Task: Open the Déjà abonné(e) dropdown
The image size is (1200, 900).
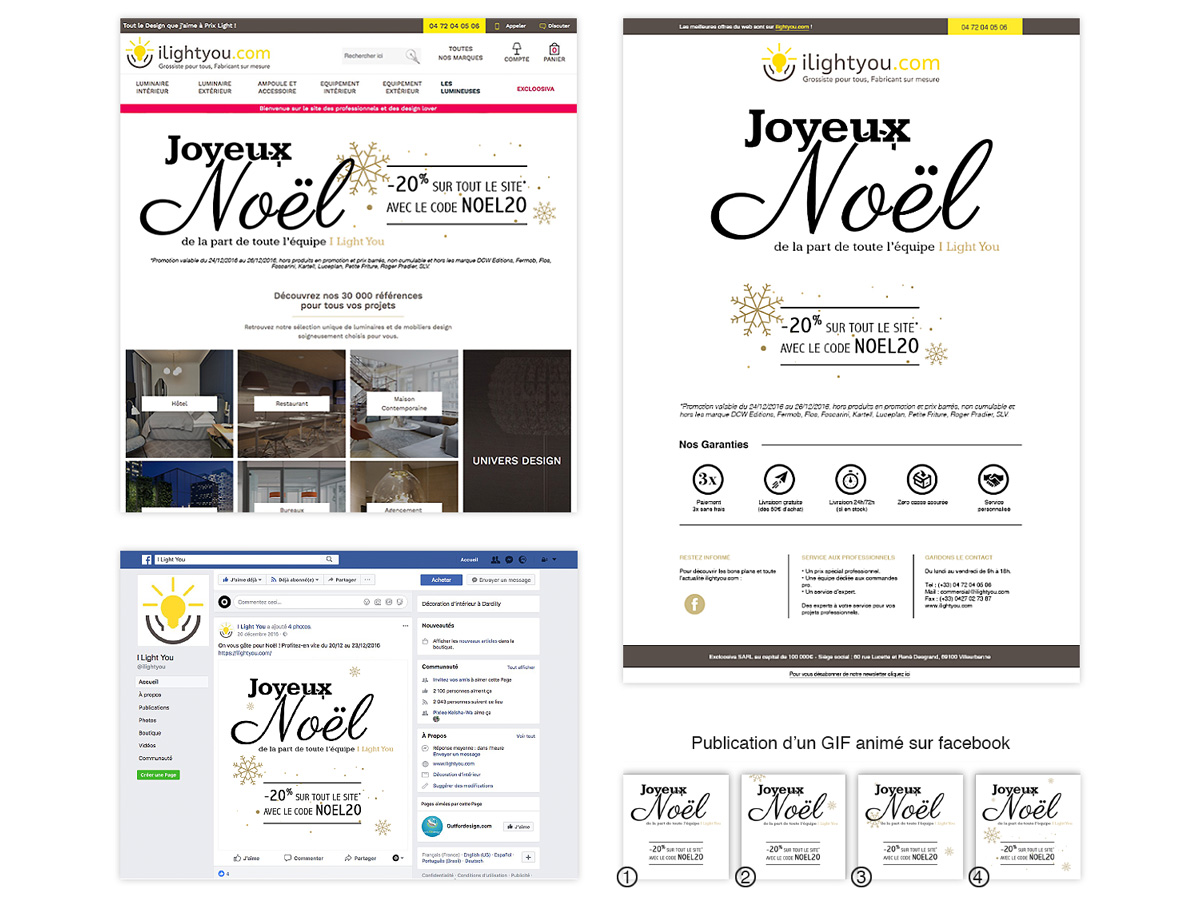Action: click(294, 580)
